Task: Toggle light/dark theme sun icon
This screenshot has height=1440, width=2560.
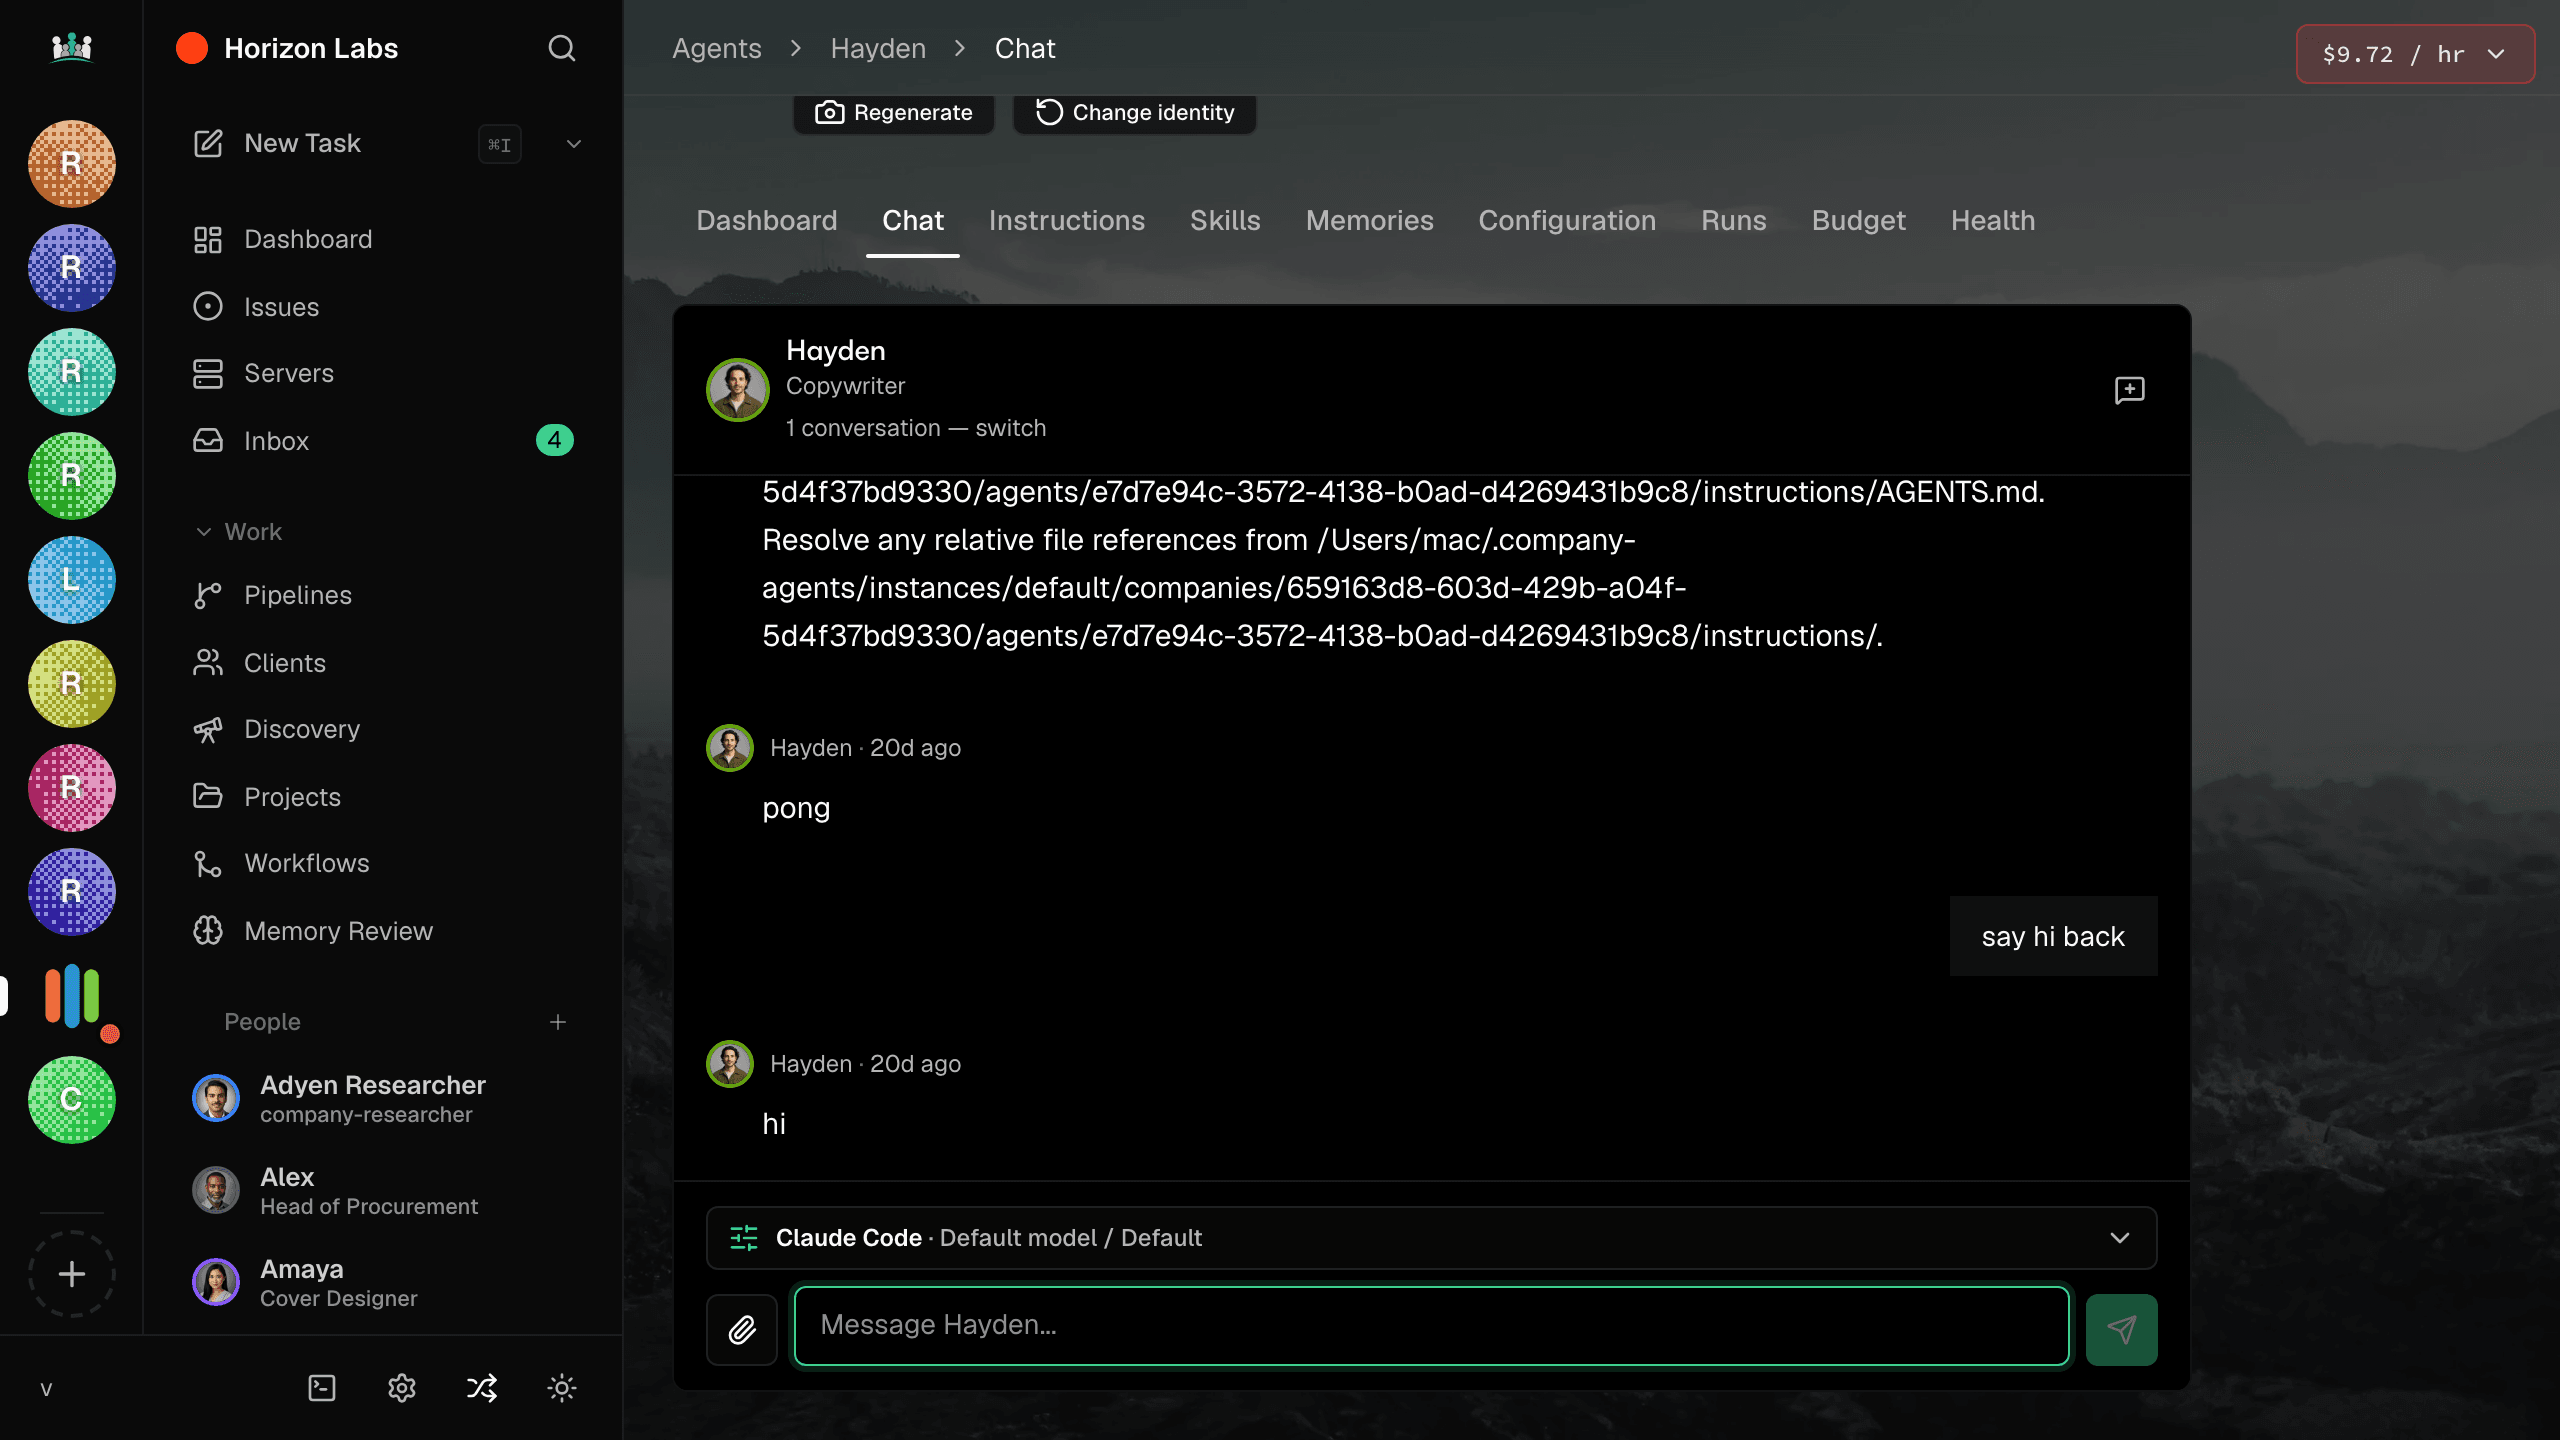Action: tap(562, 1388)
